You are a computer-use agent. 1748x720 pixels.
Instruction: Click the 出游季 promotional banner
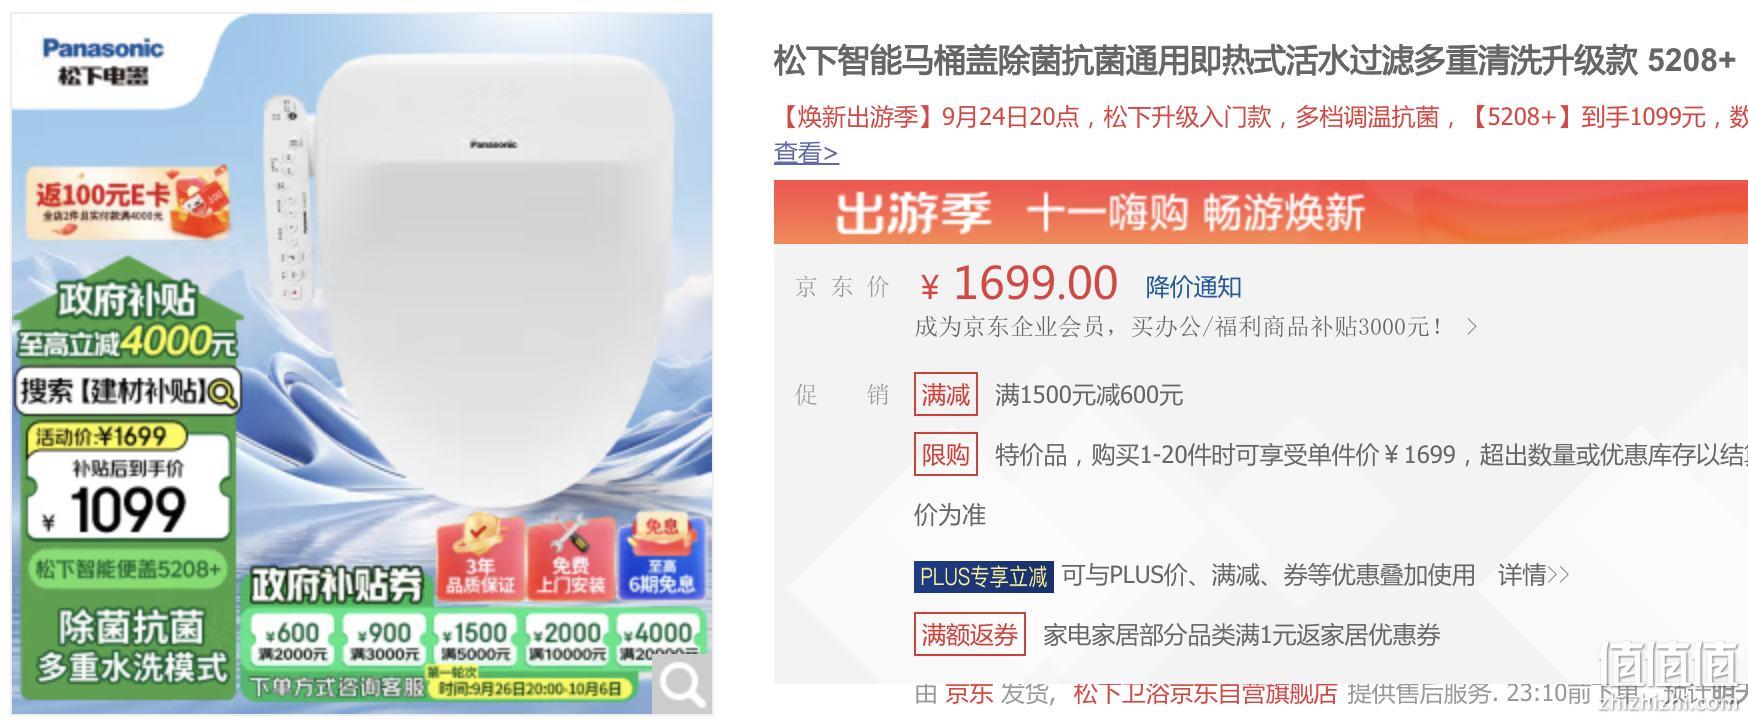1260,212
